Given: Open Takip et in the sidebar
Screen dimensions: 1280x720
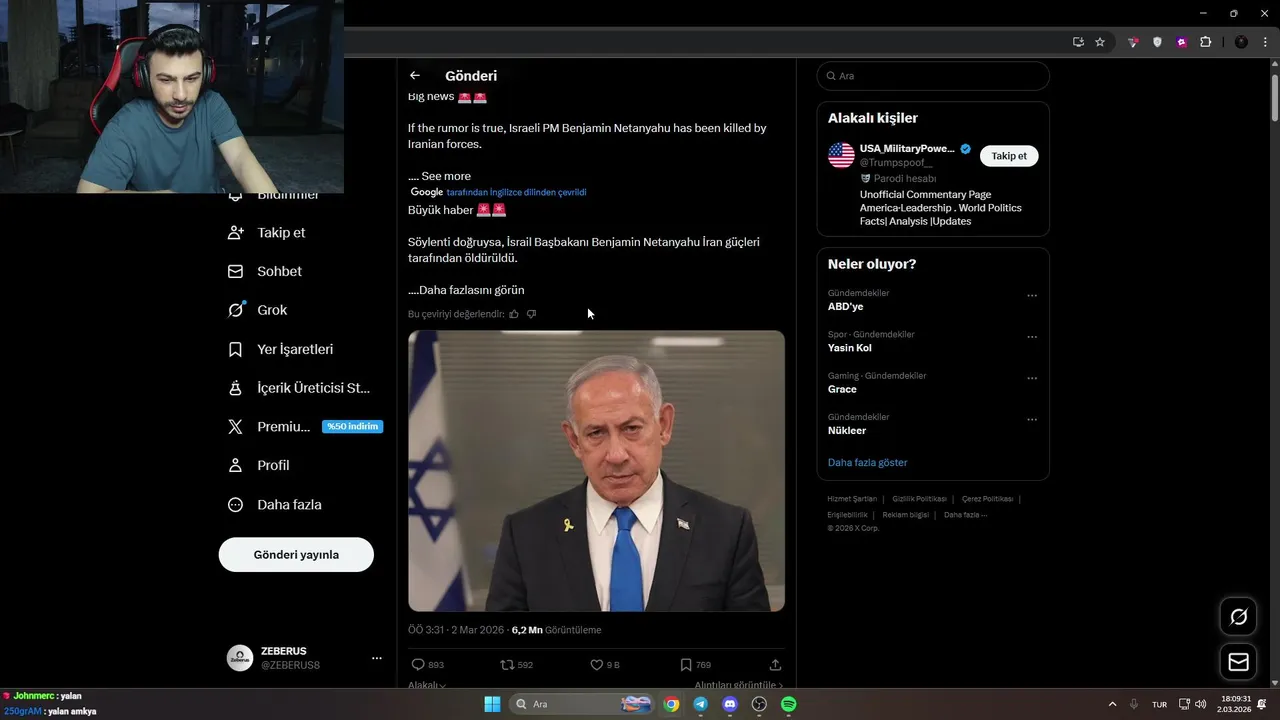Looking at the screenshot, I should pyautogui.click(x=267, y=232).
